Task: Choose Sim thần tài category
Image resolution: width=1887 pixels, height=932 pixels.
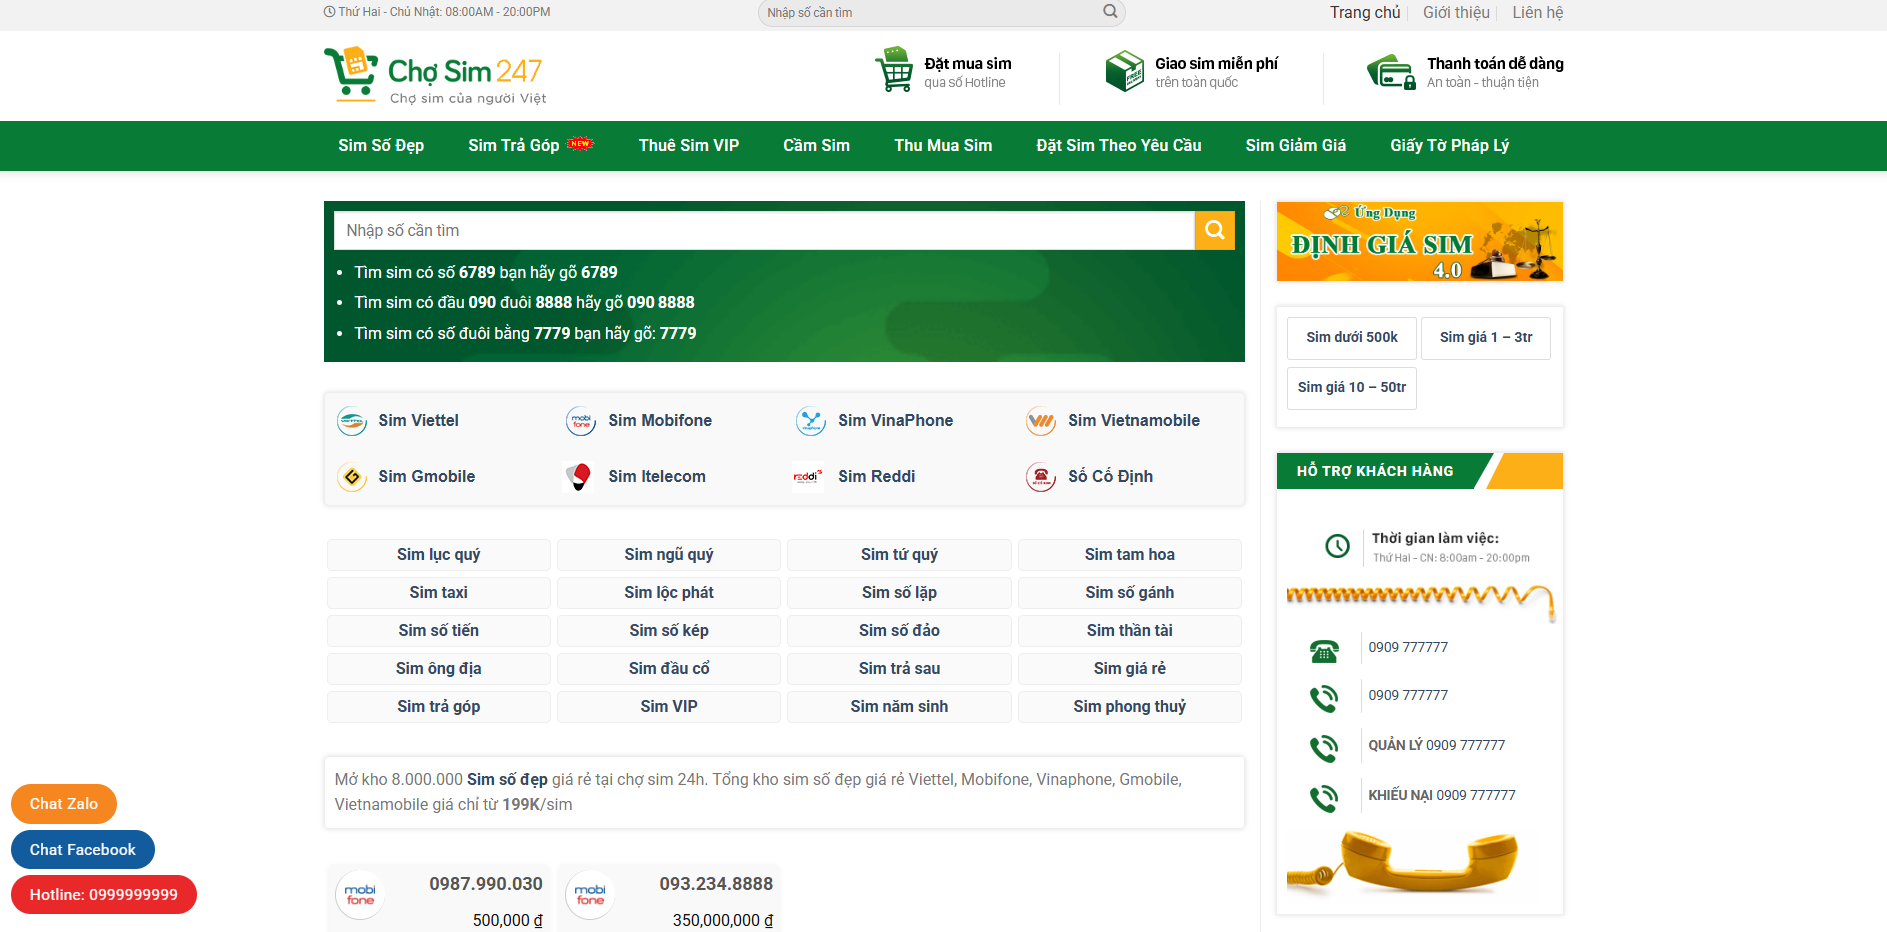Action: click(x=1130, y=631)
